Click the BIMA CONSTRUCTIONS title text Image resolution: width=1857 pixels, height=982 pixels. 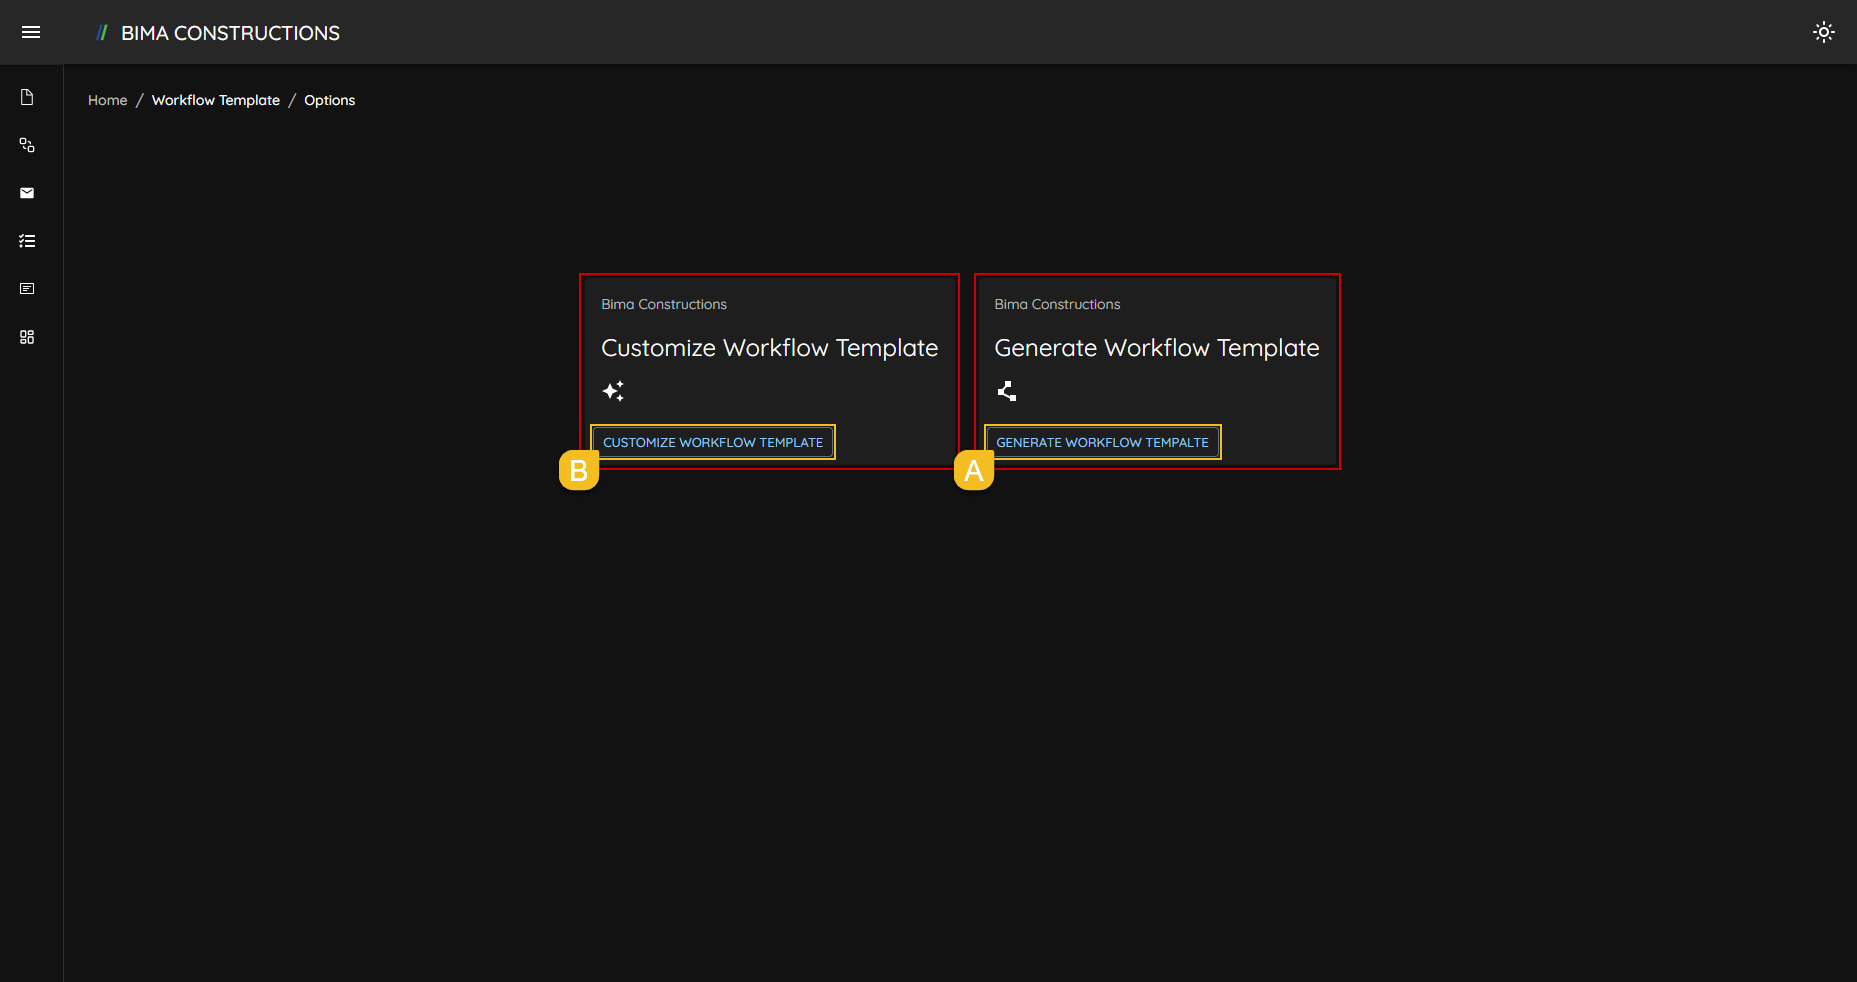(x=229, y=32)
